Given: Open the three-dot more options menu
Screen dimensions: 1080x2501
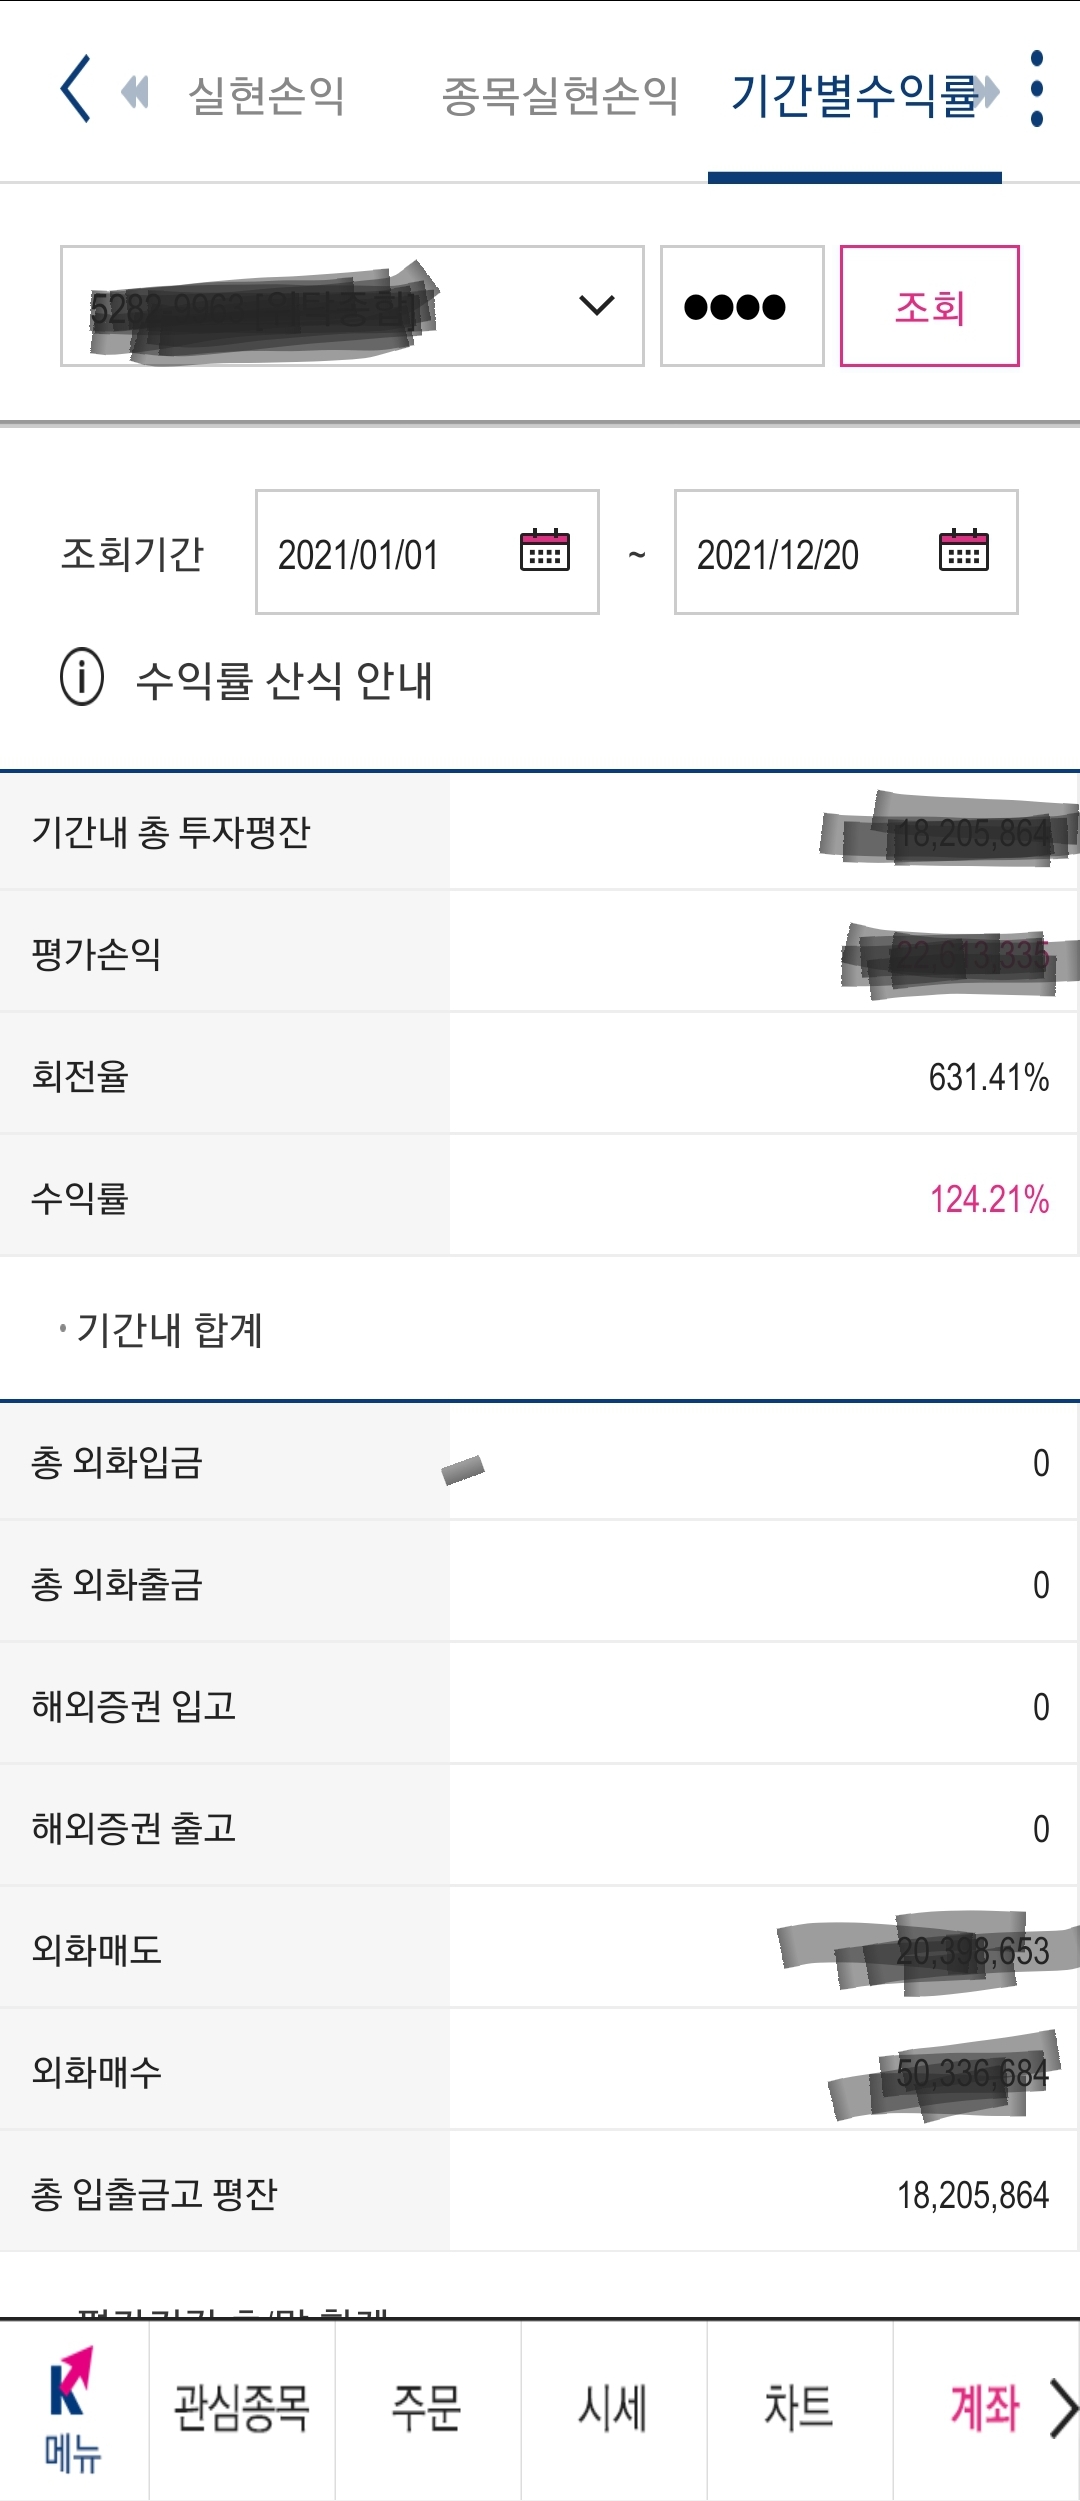Looking at the screenshot, I should point(1037,89).
